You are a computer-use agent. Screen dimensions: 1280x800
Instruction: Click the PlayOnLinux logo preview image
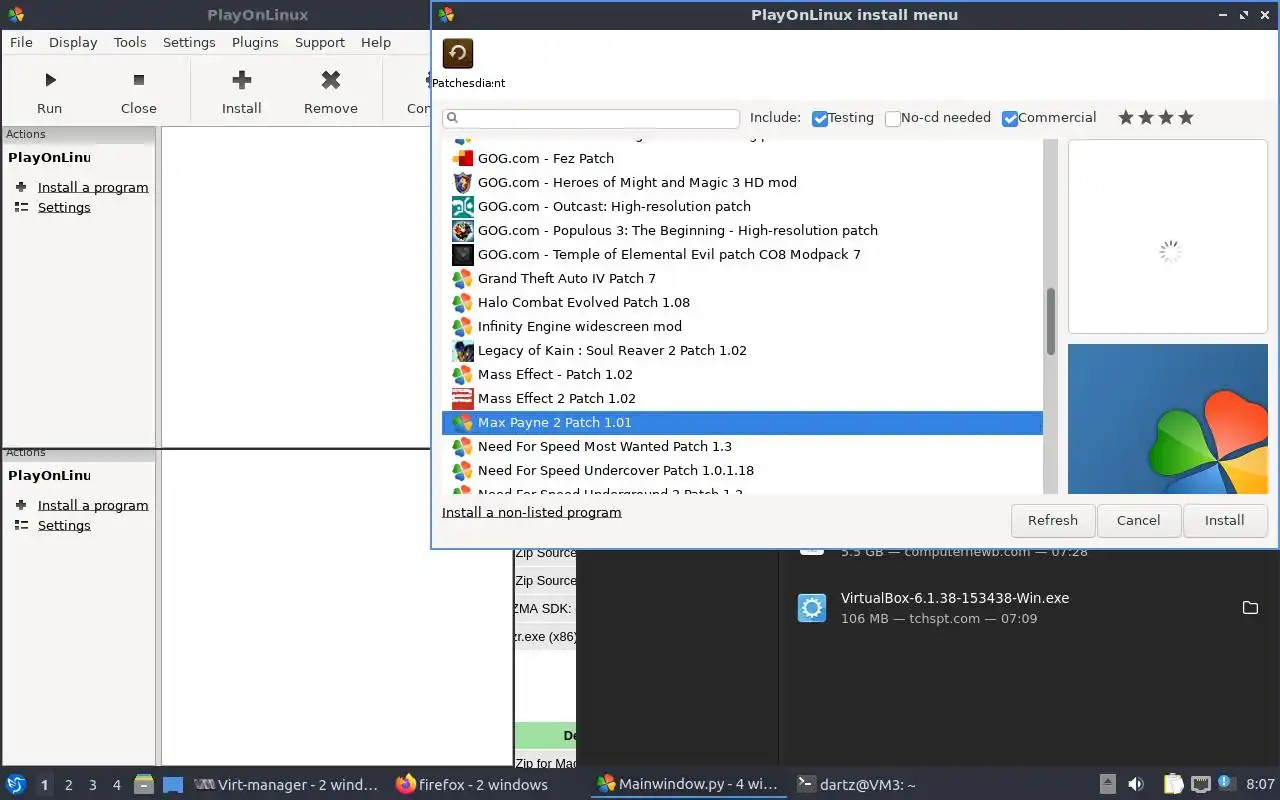pyautogui.click(x=1168, y=419)
